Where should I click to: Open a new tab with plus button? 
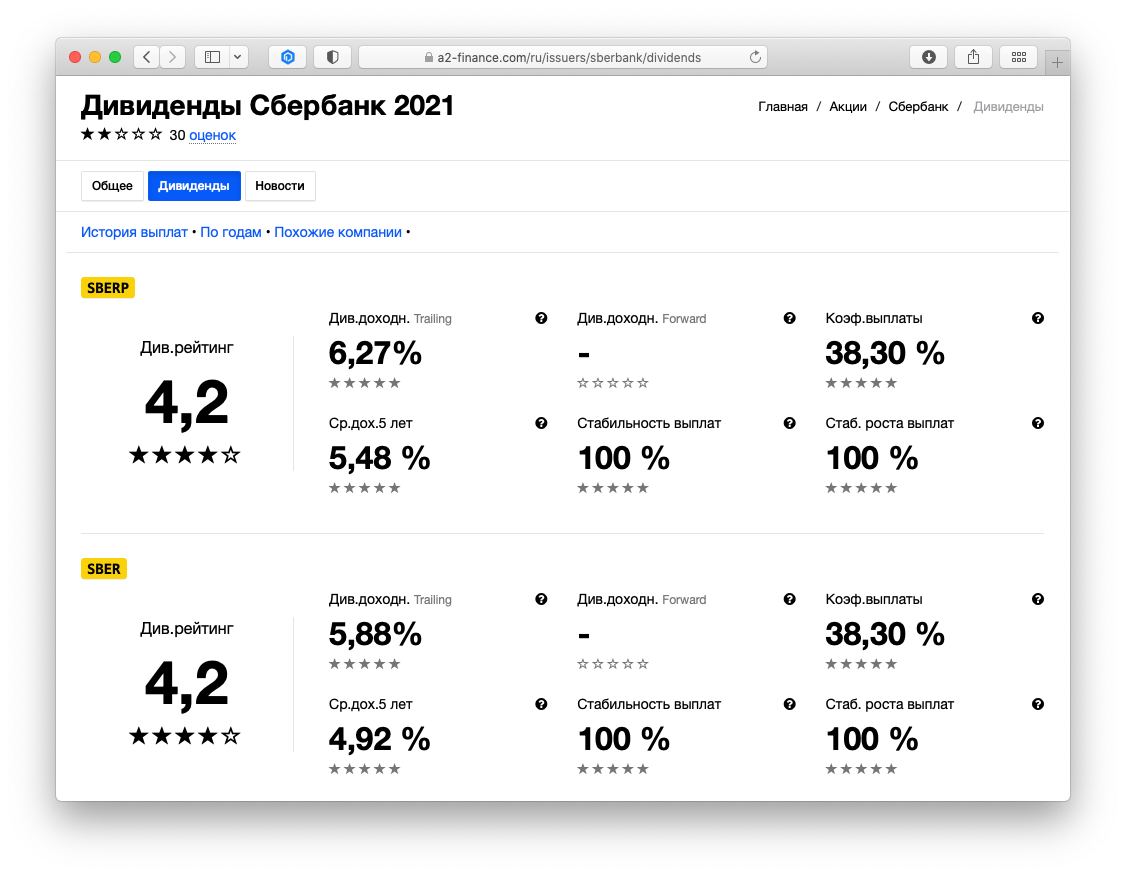1057,62
